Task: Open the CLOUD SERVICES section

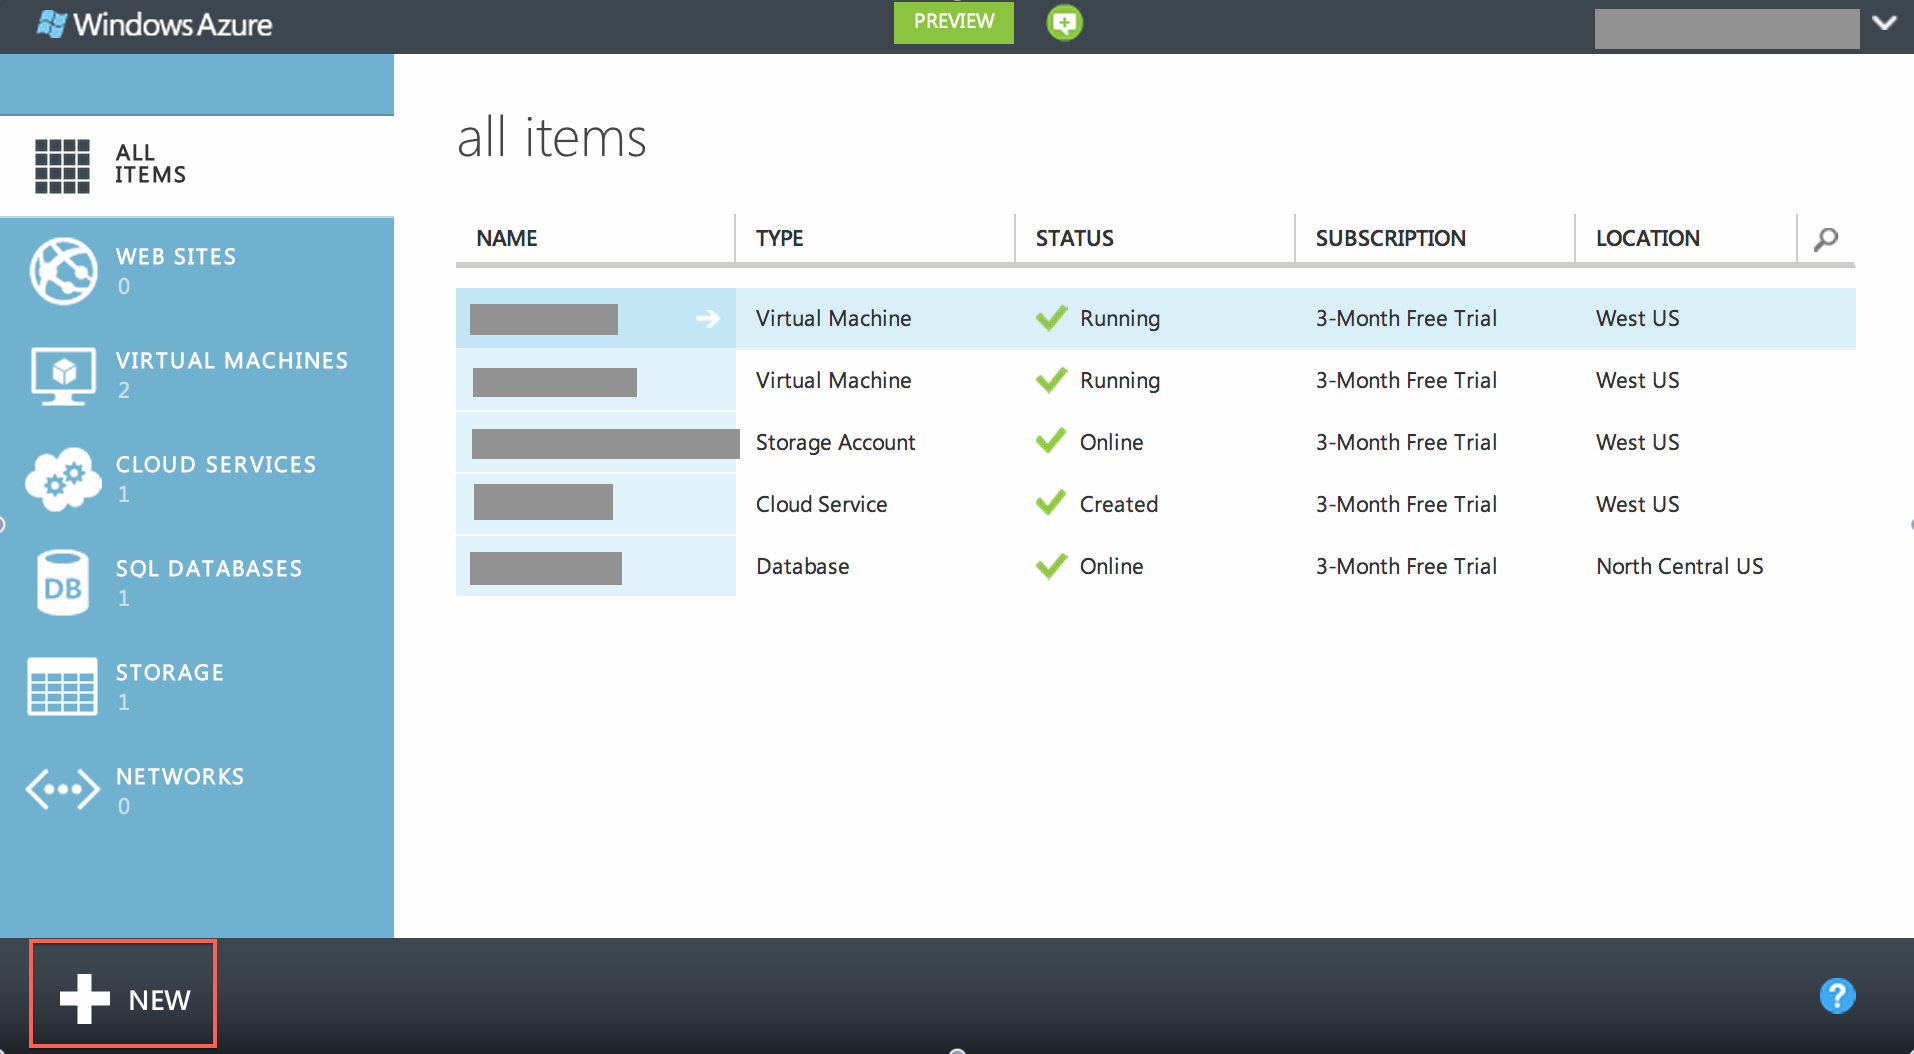Action: point(216,465)
